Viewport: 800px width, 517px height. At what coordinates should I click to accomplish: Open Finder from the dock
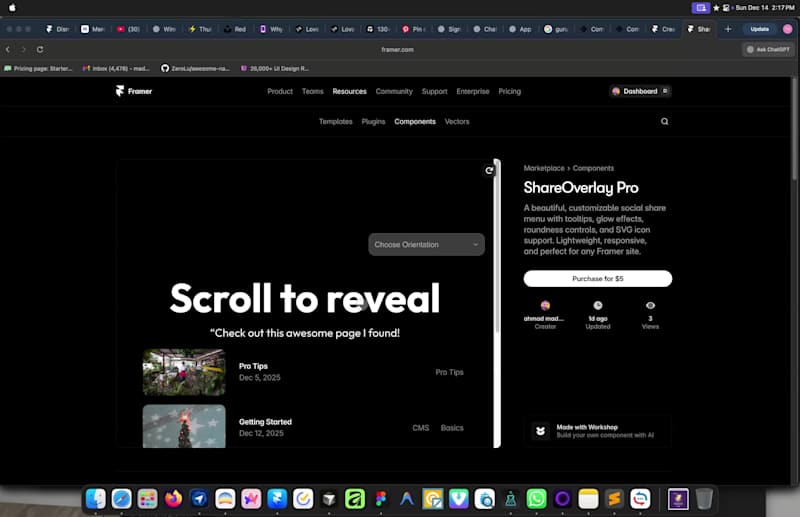pyautogui.click(x=95, y=499)
